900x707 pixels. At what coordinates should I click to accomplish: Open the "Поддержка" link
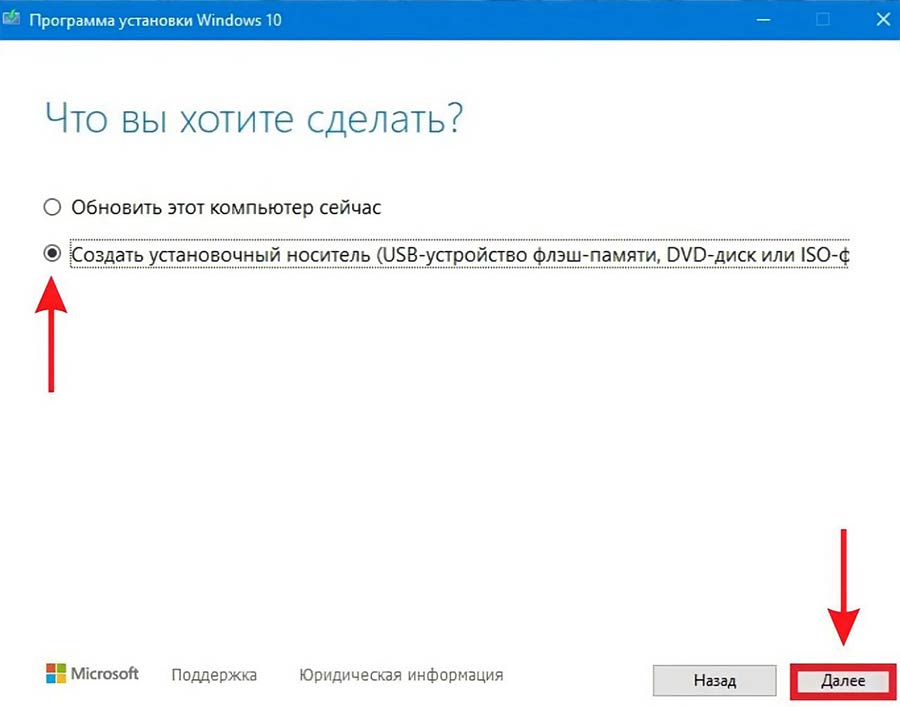point(214,675)
